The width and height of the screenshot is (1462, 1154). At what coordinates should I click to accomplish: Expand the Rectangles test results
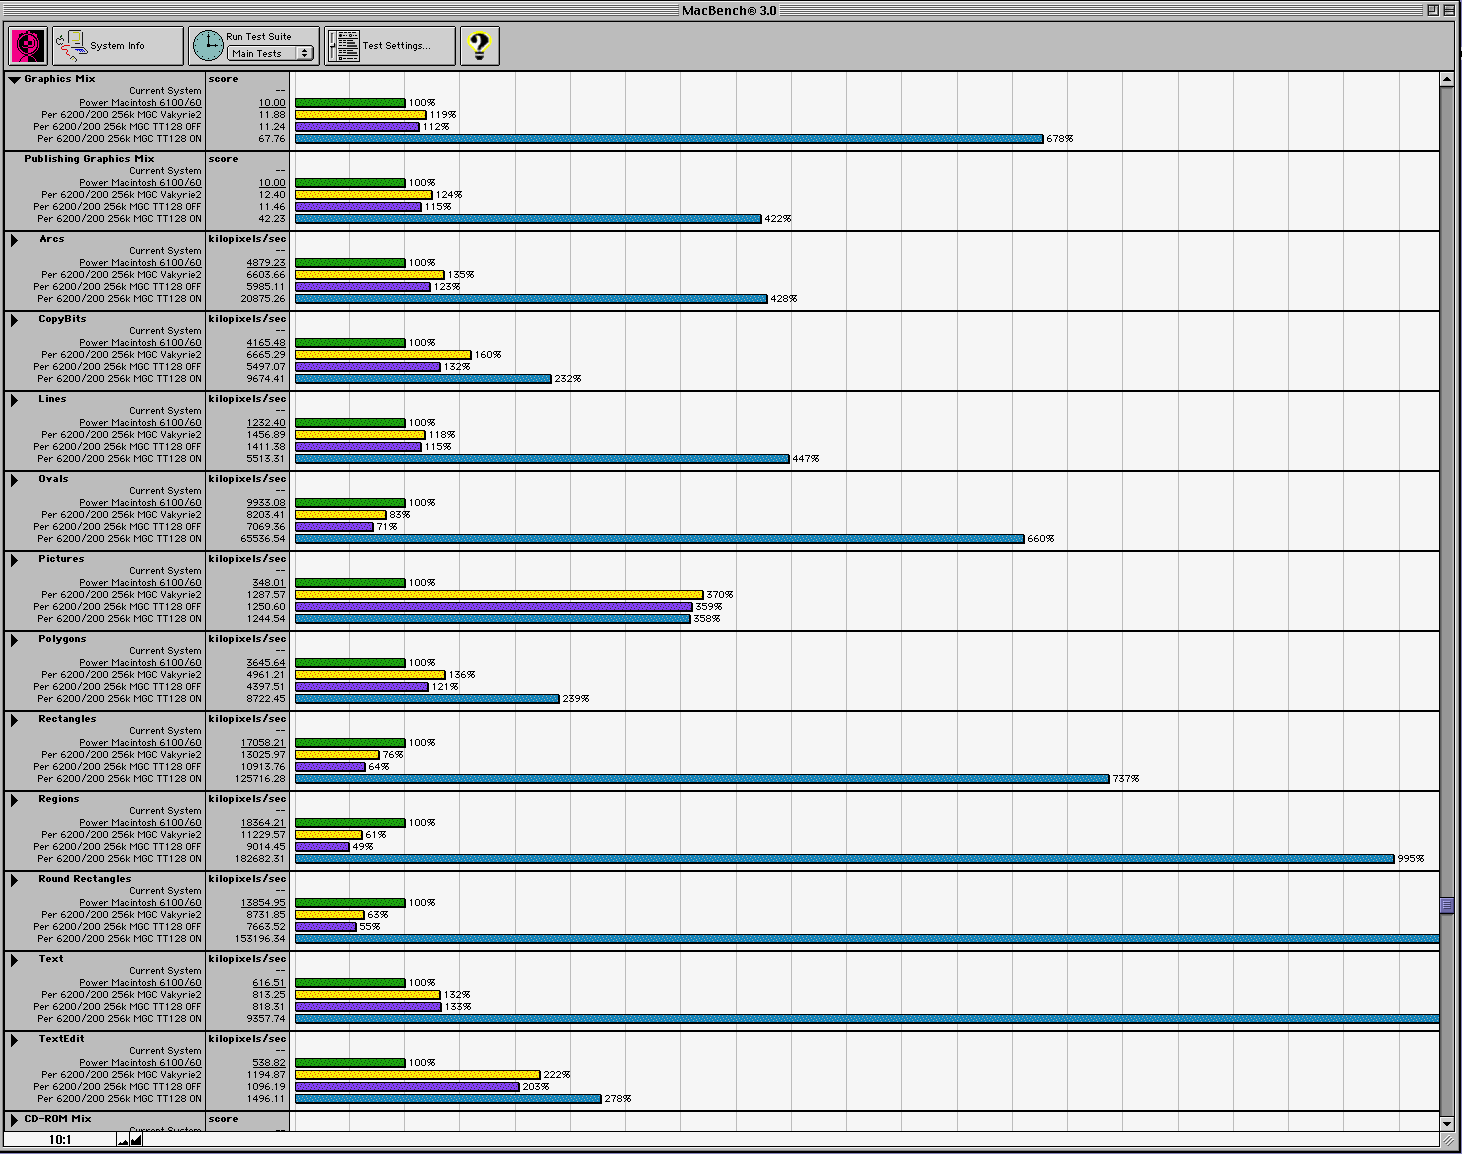click(15, 720)
